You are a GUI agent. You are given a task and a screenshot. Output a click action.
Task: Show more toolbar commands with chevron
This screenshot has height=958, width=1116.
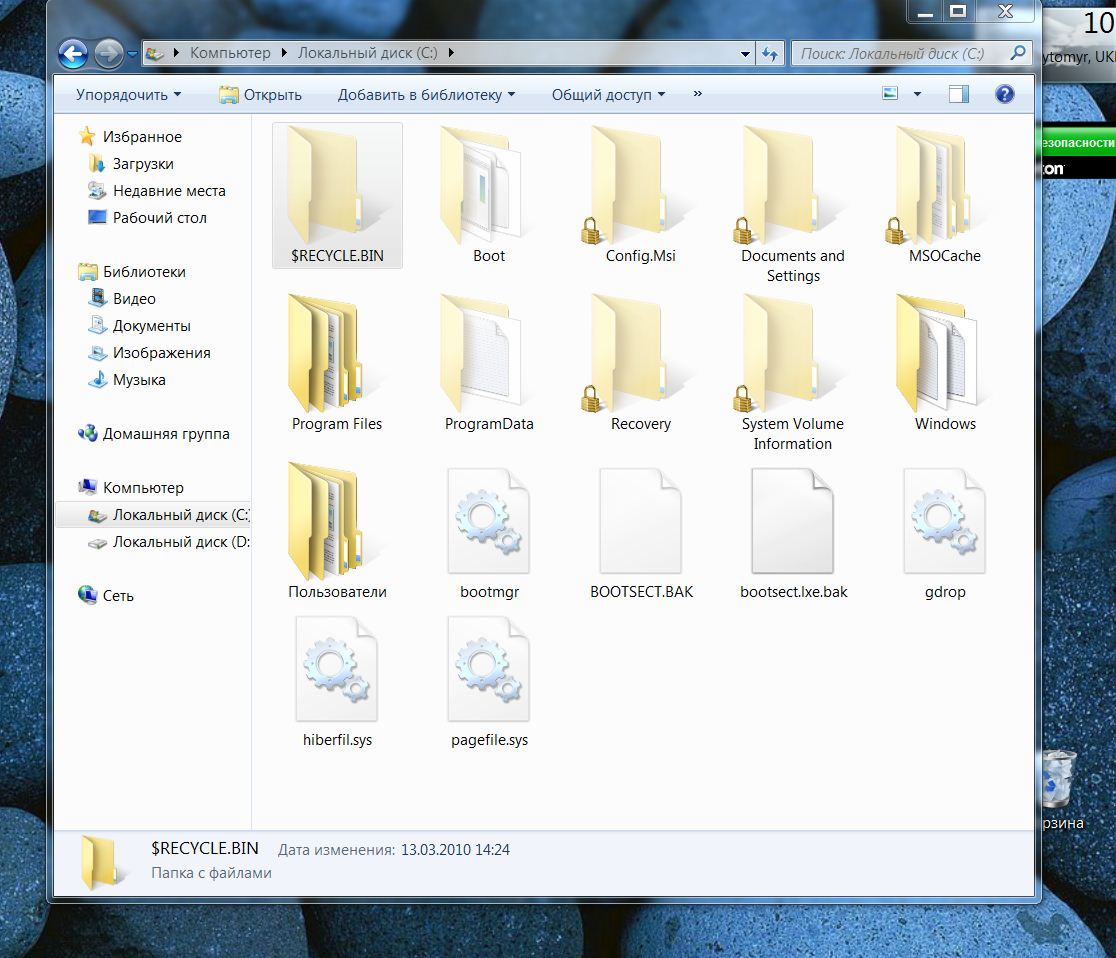pyautogui.click(x=697, y=94)
